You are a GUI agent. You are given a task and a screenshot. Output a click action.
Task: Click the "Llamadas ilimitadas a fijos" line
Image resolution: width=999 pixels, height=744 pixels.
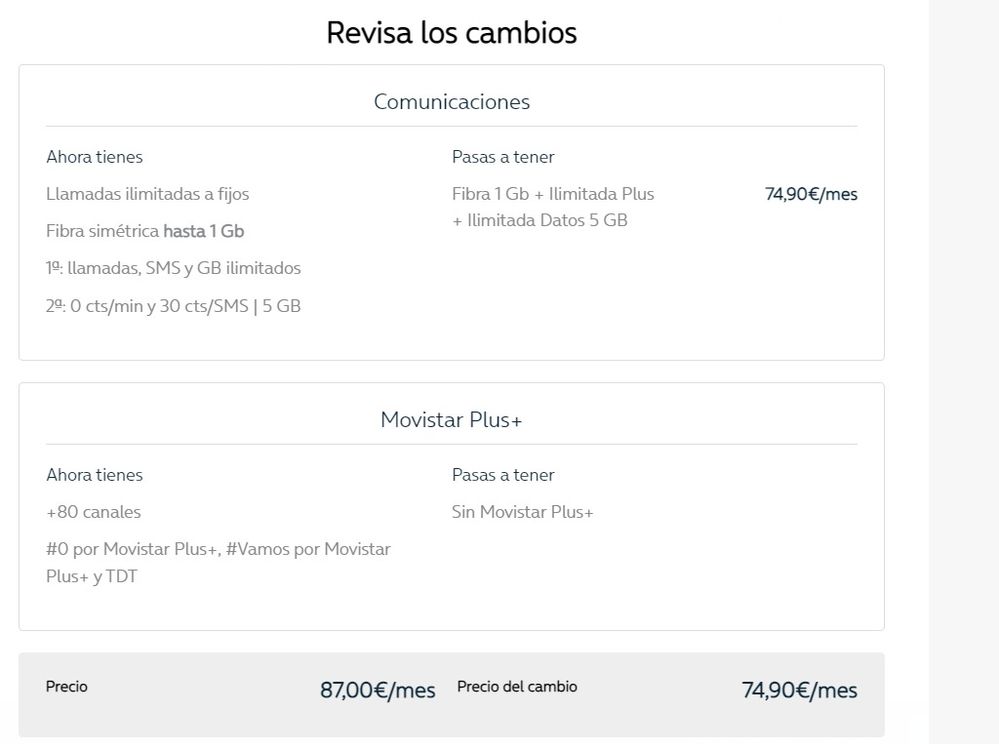[147, 194]
